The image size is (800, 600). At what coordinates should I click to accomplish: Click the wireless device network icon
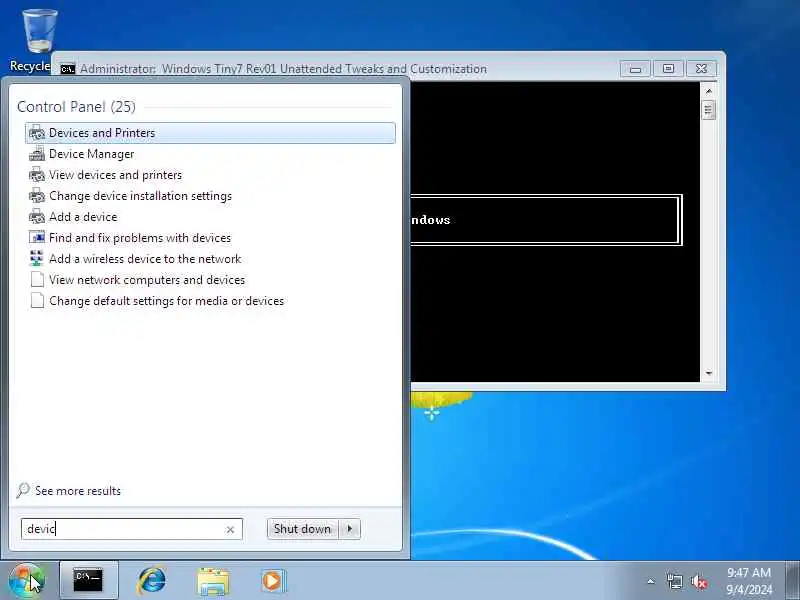coord(37,259)
